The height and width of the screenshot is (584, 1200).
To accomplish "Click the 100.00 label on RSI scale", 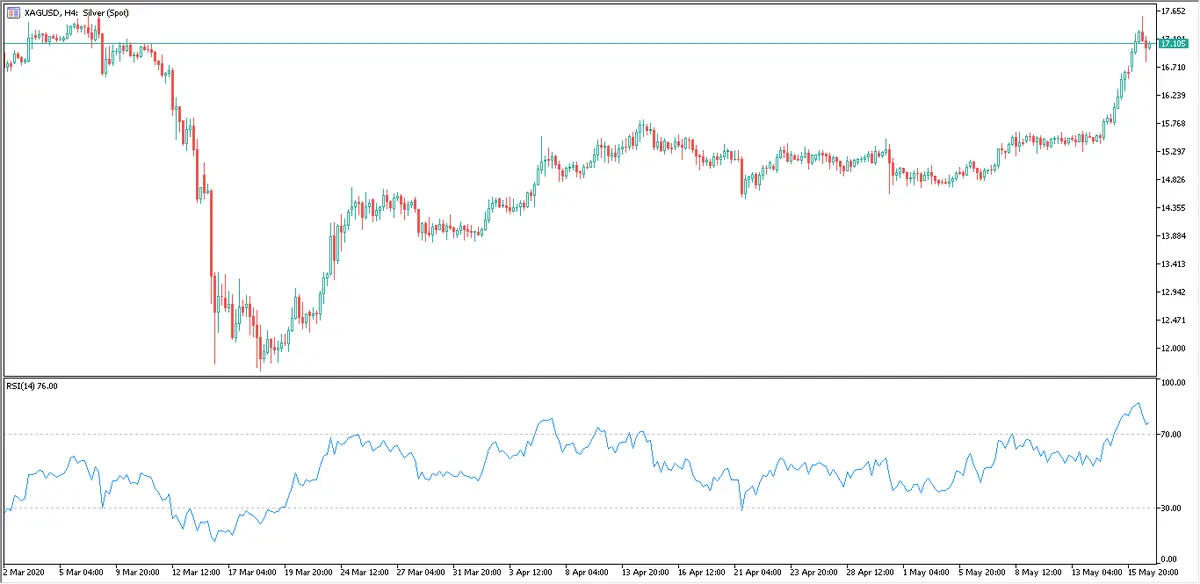I will 1173,383.
